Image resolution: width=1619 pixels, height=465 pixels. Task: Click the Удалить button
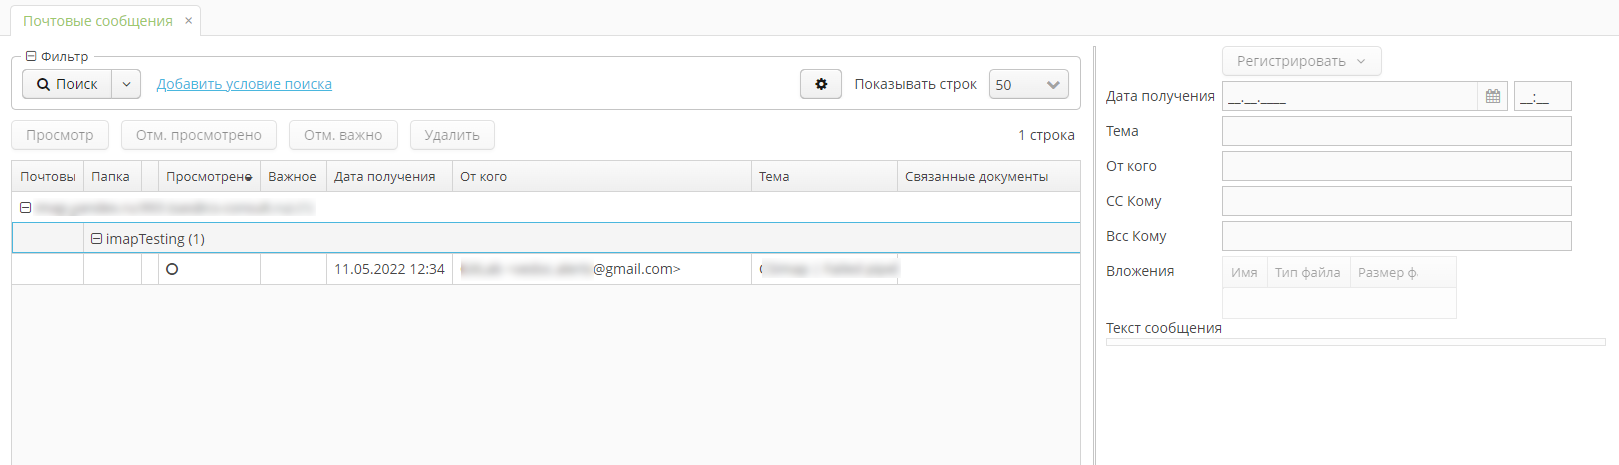452,135
